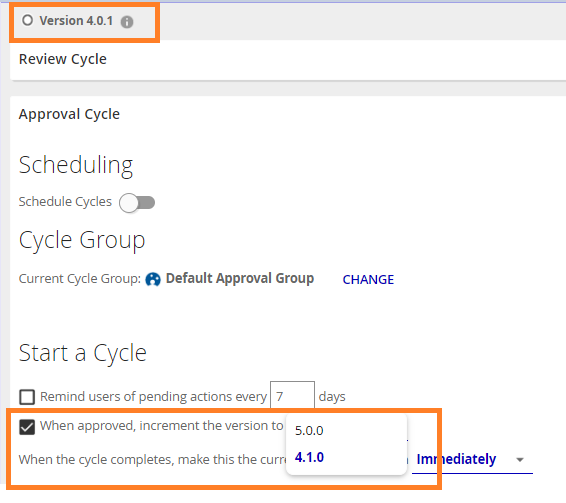Open the Immediately dropdown
The height and width of the screenshot is (503, 566).
(472, 460)
